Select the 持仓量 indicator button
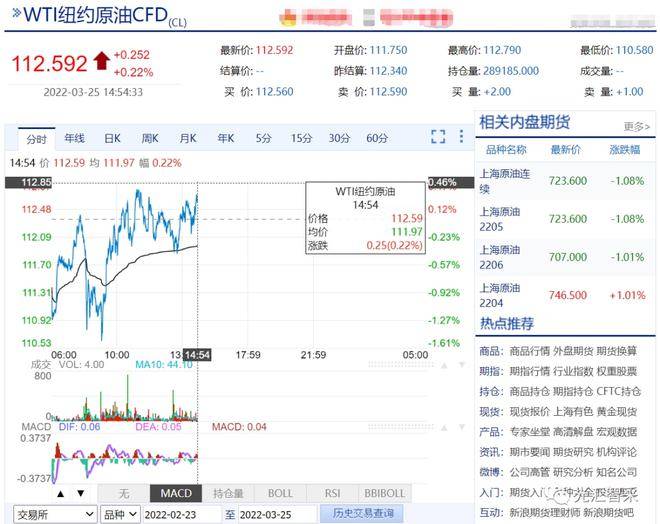Image resolution: width=660 pixels, height=524 pixels. pos(228,493)
